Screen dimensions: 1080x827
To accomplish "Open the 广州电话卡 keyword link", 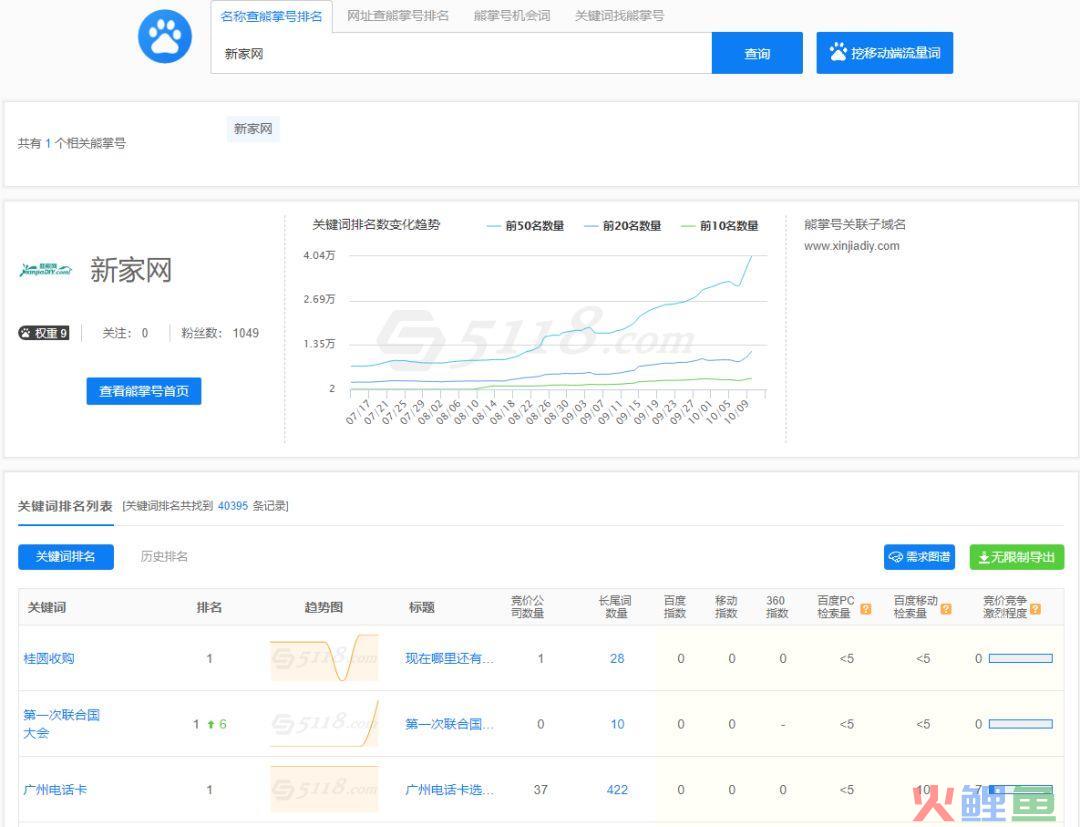I will click(x=55, y=790).
